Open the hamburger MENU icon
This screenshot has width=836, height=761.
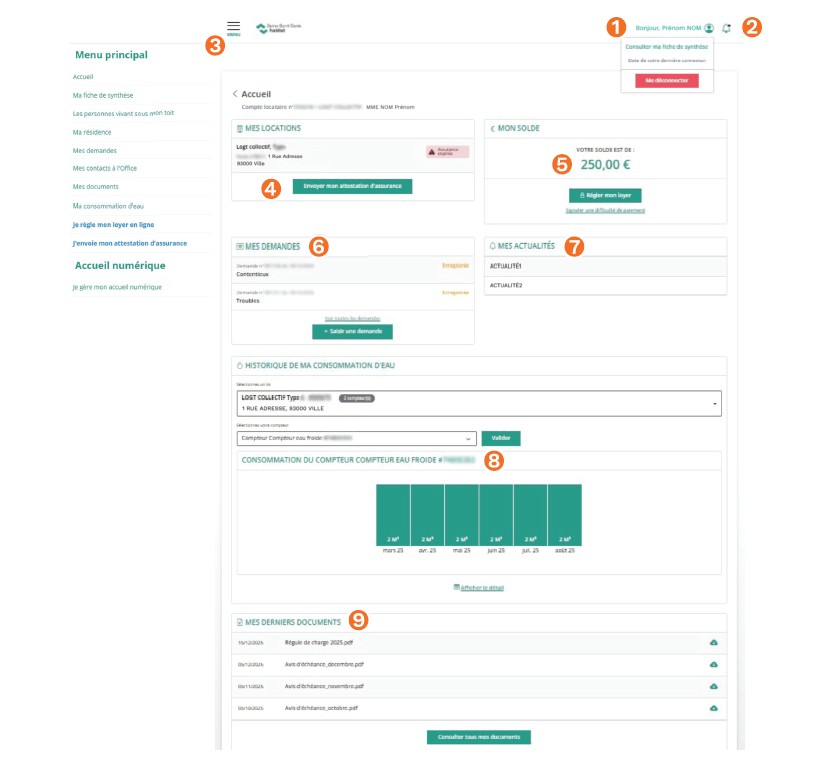coord(233,27)
